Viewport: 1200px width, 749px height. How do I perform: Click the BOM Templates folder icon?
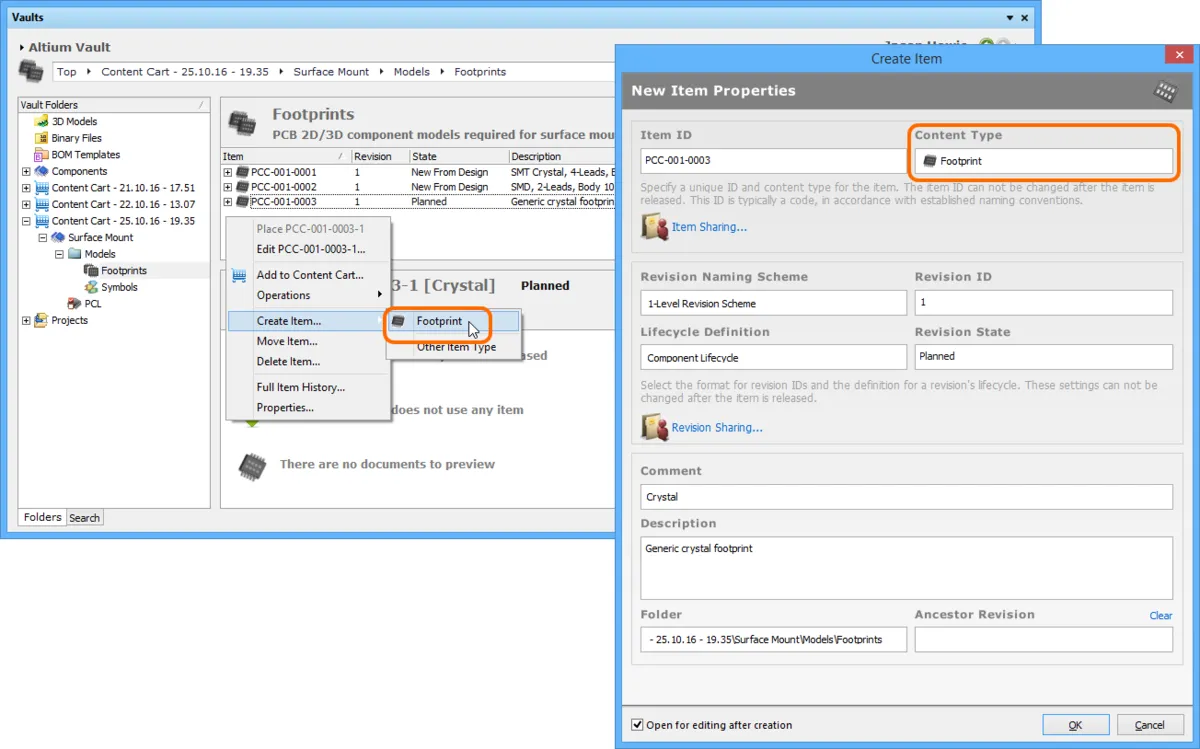pyautogui.click(x=42, y=155)
